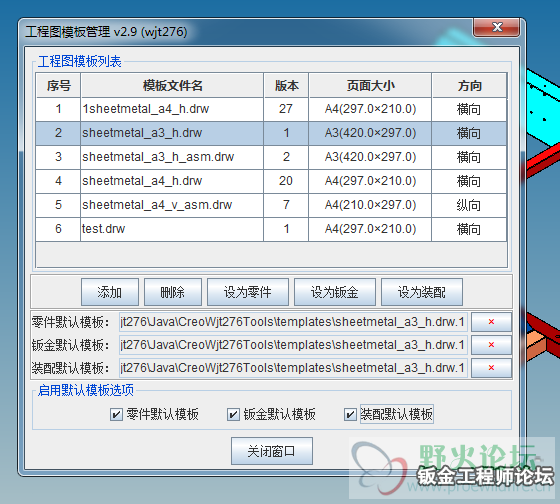Toggle the 钣金默认模板 checkbox

(x=233, y=414)
